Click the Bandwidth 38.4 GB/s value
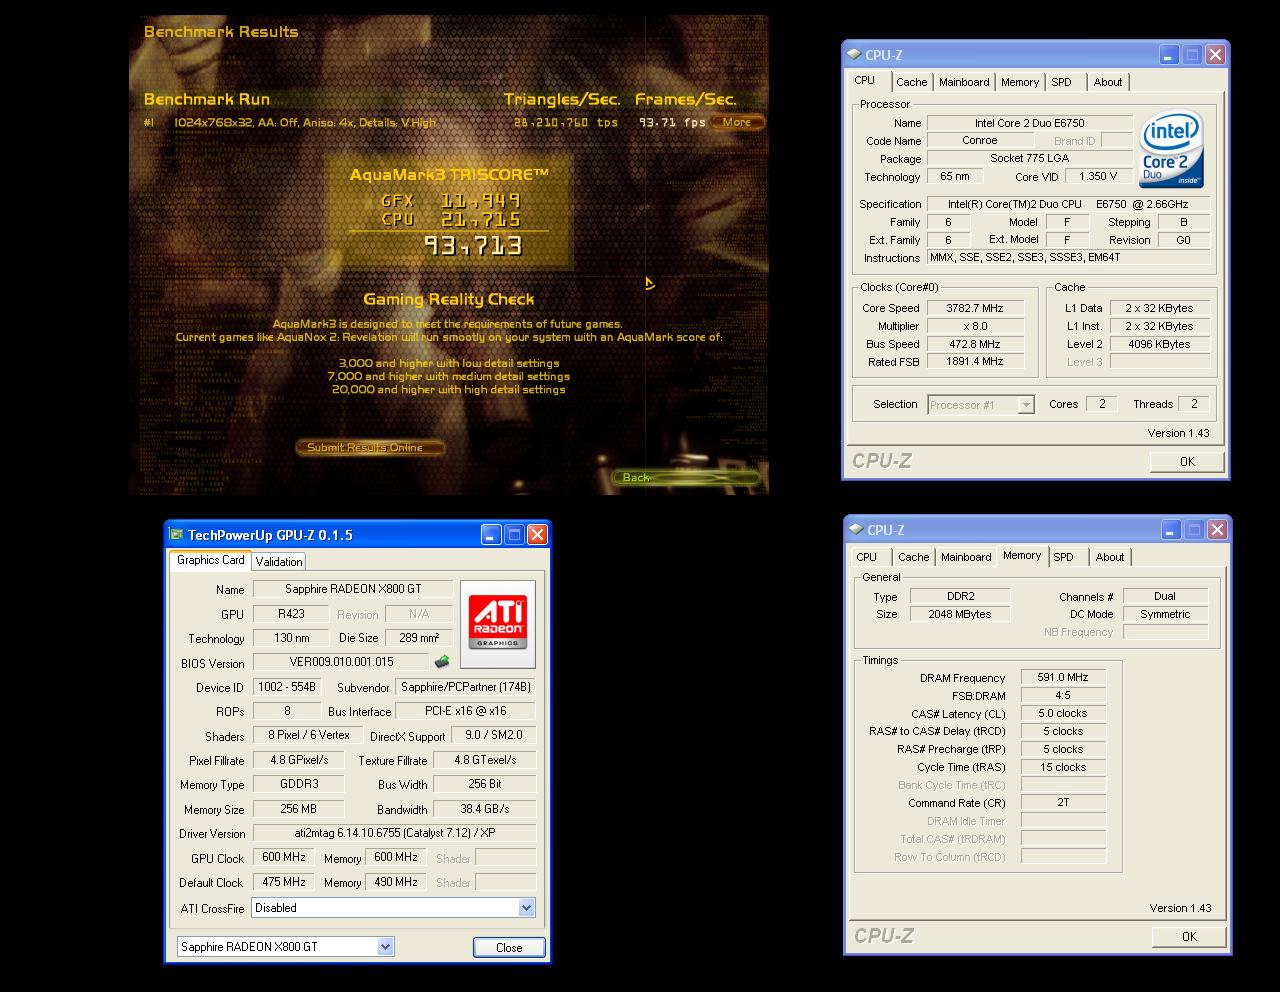This screenshot has width=1280, height=992. [x=485, y=808]
